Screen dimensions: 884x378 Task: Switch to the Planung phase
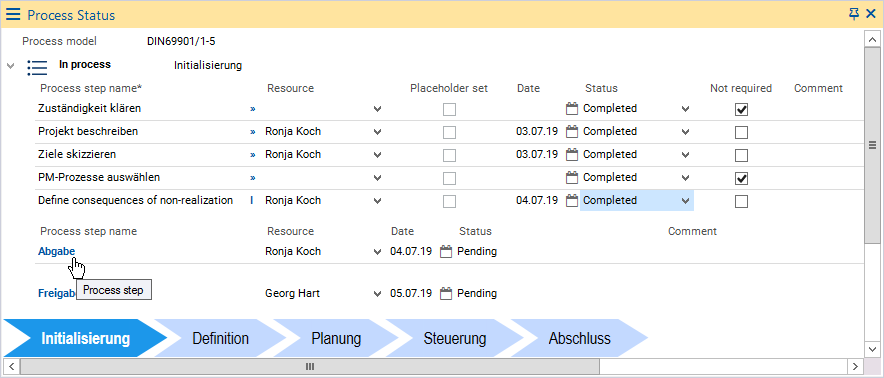click(x=336, y=339)
